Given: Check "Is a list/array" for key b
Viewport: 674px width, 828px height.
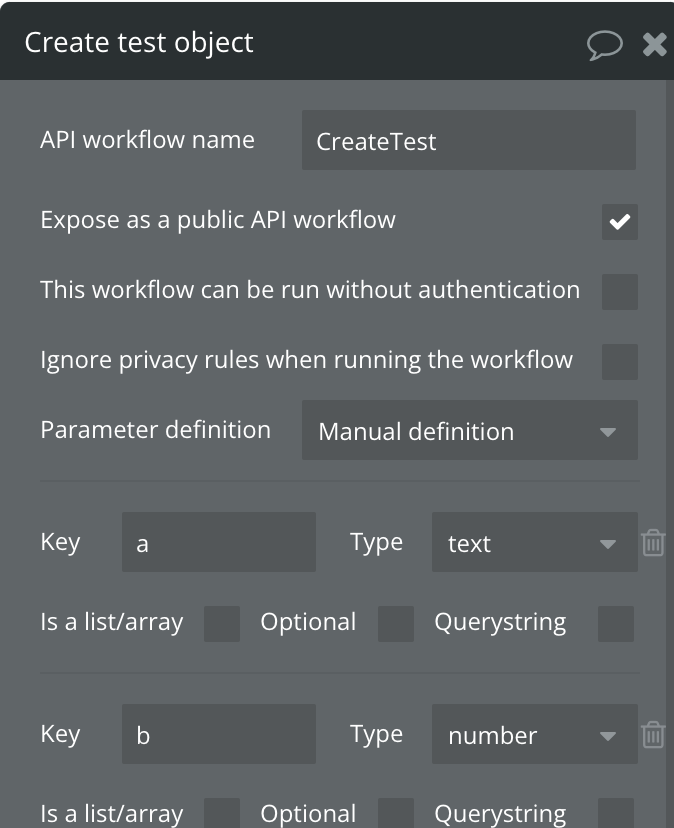Looking at the screenshot, I should point(220,813).
